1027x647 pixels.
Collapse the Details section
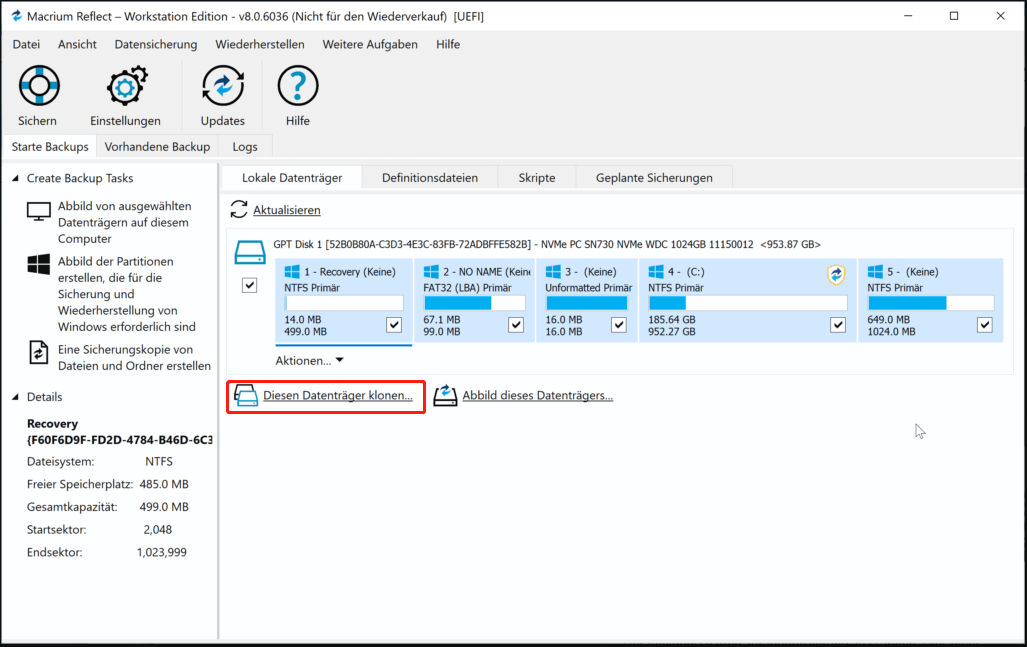point(15,397)
